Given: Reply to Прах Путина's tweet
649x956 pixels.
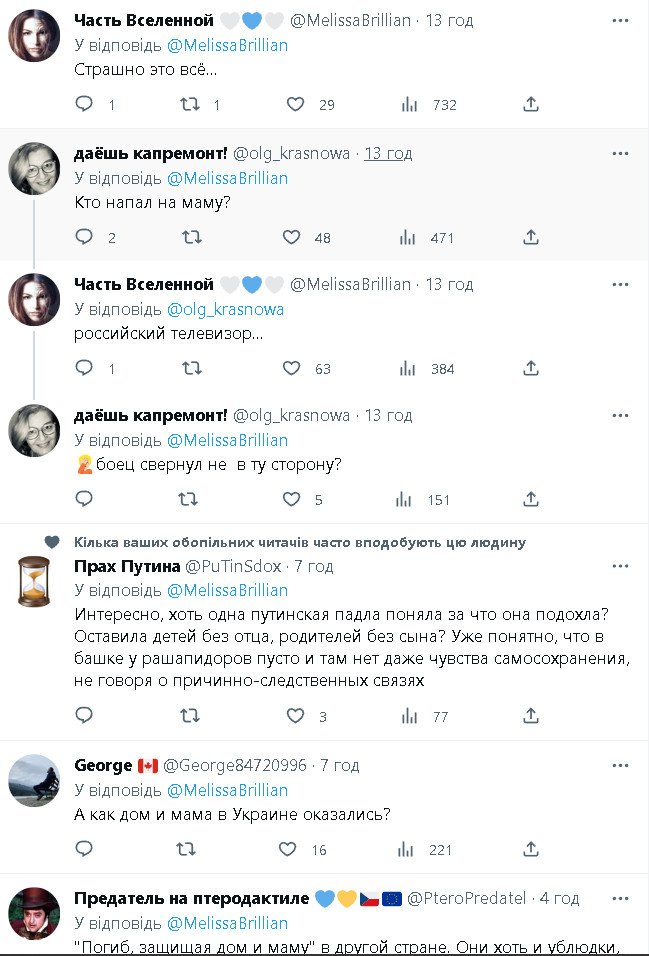Looking at the screenshot, I should click(x=84, y=716).
